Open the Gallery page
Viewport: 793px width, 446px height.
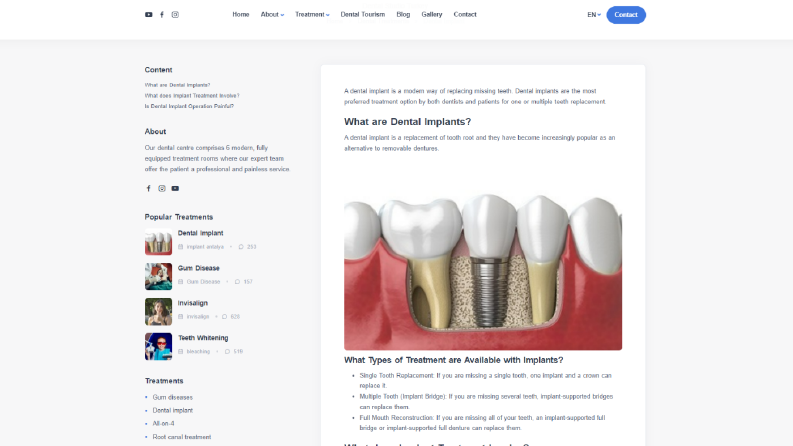tap(432, 15)
